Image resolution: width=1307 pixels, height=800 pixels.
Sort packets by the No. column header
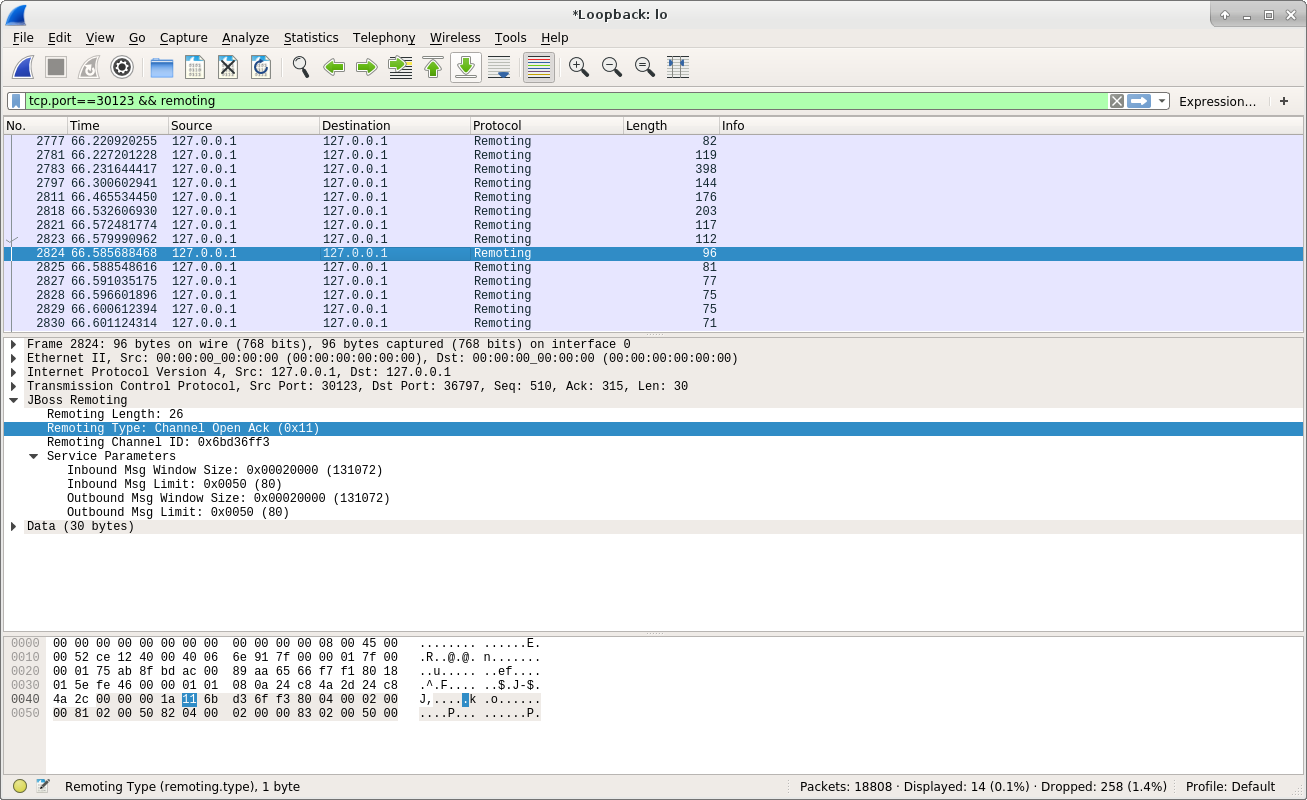point(35,125)
